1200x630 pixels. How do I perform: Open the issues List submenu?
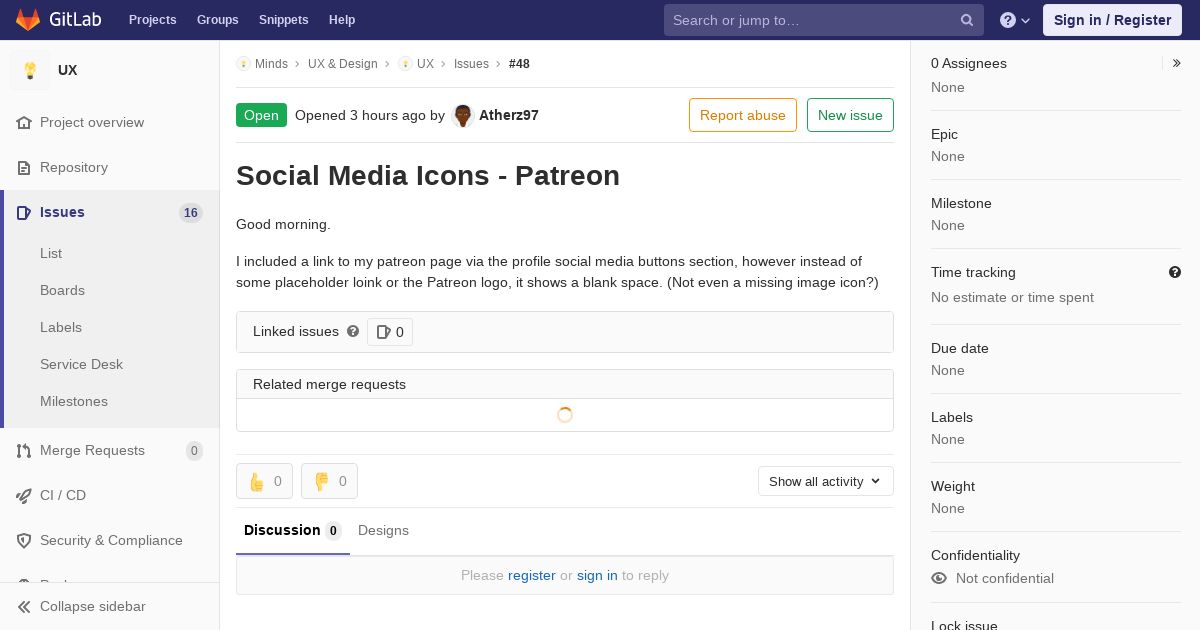[51, 253]
